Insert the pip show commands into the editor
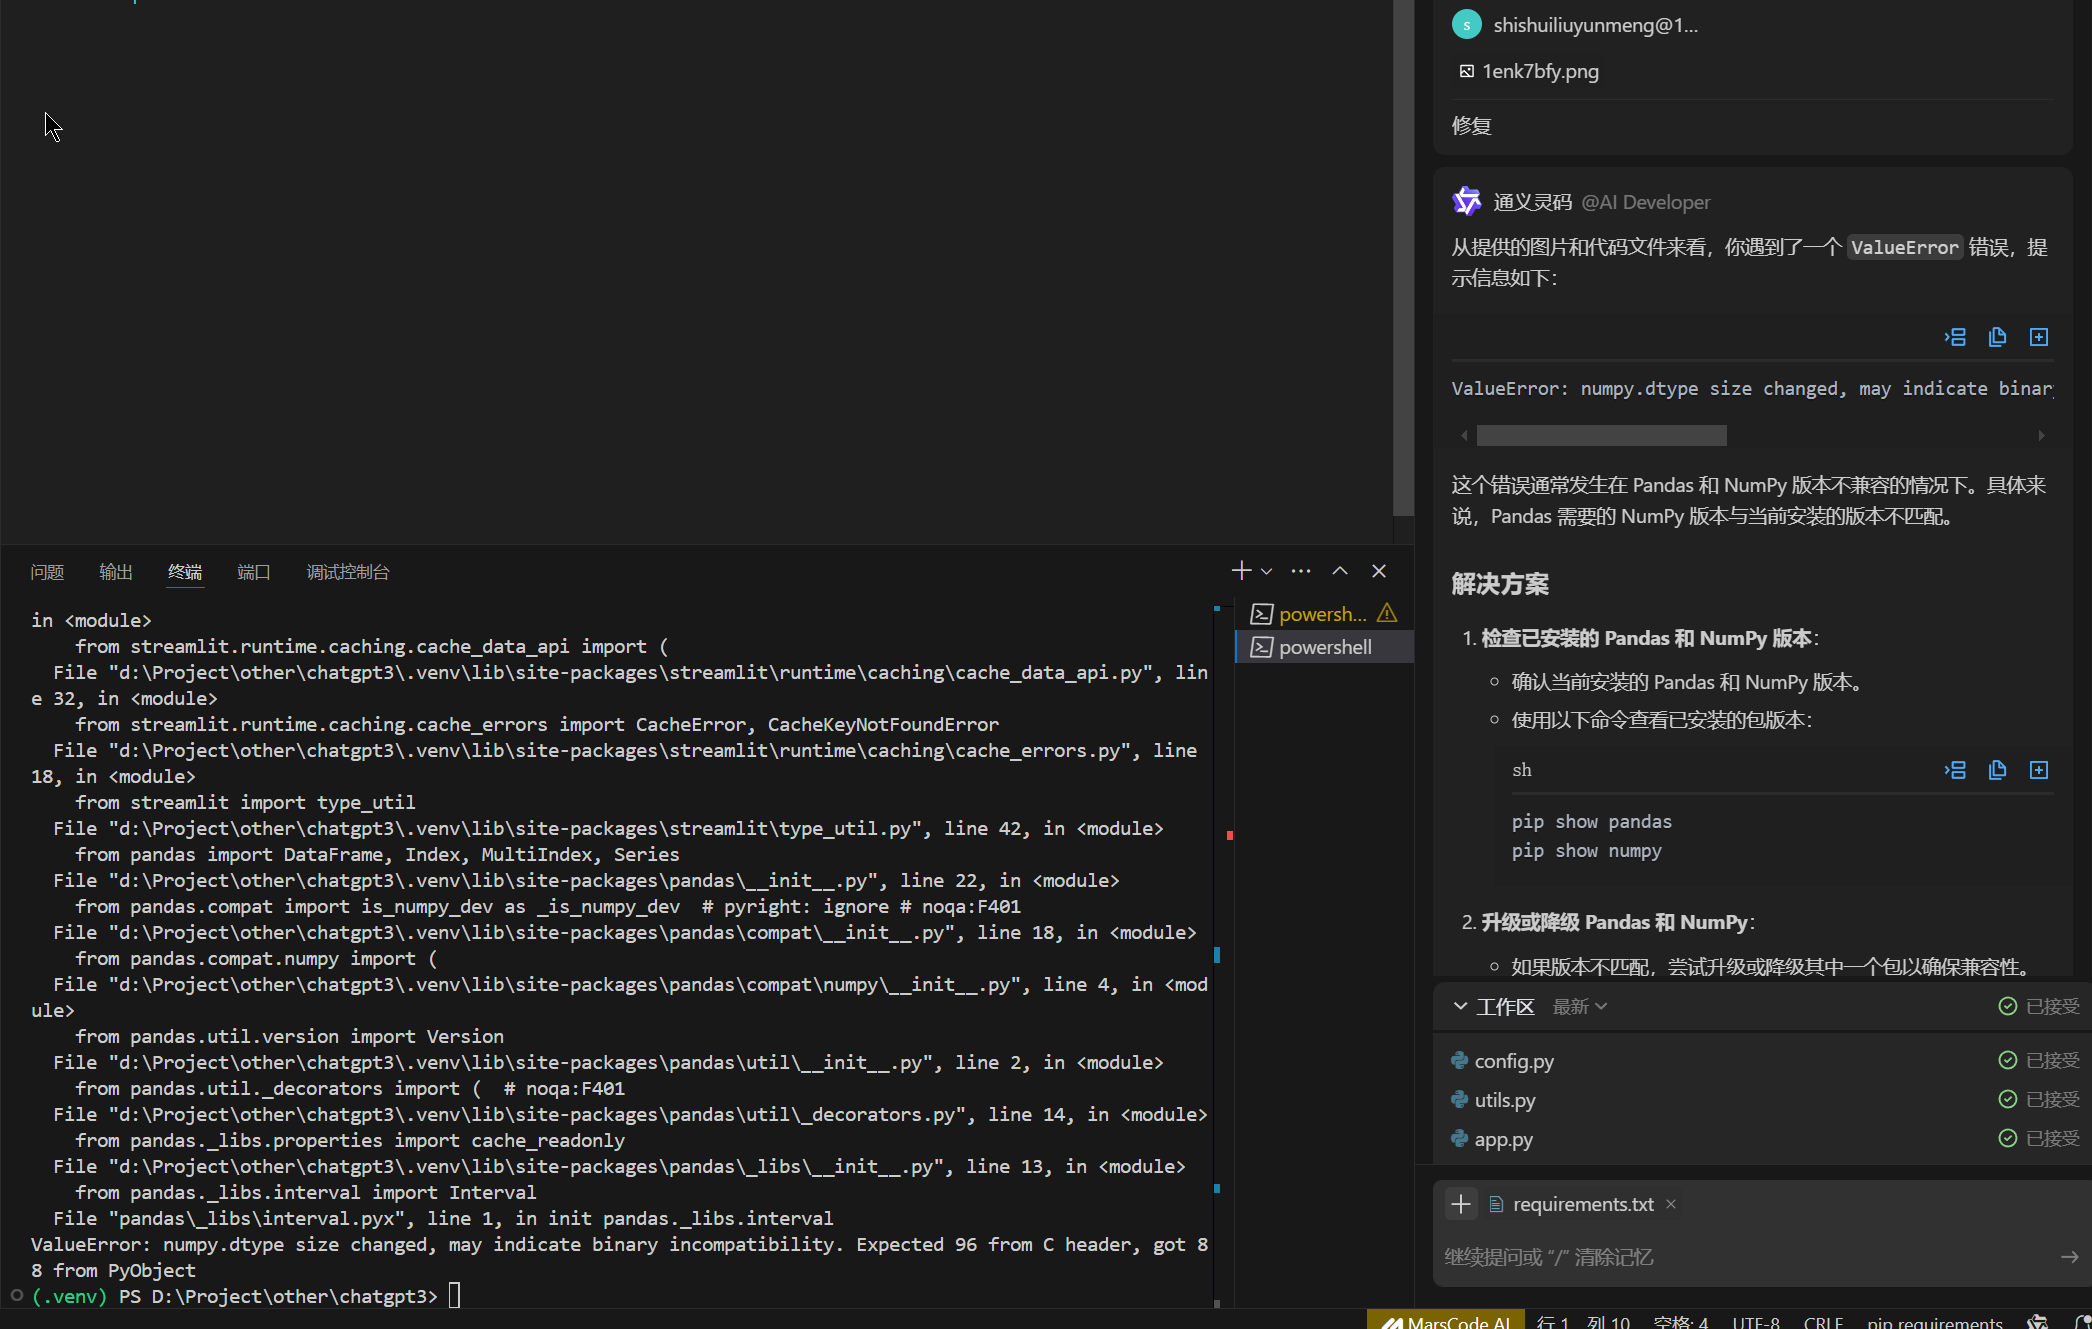 [x=1955, y=770]
